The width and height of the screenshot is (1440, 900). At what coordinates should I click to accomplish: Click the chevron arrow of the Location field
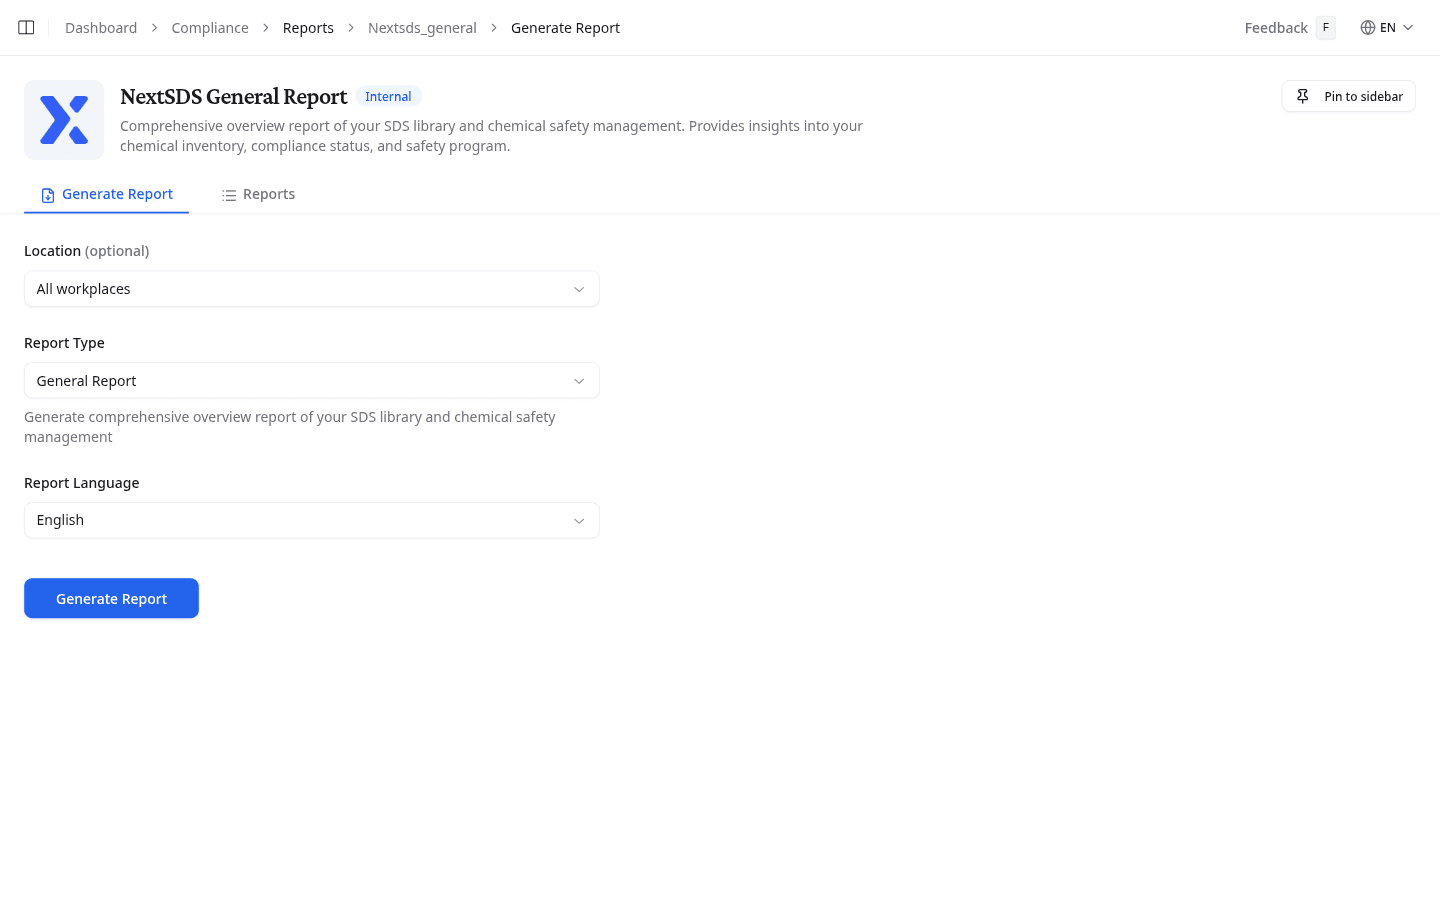[579, 289]
